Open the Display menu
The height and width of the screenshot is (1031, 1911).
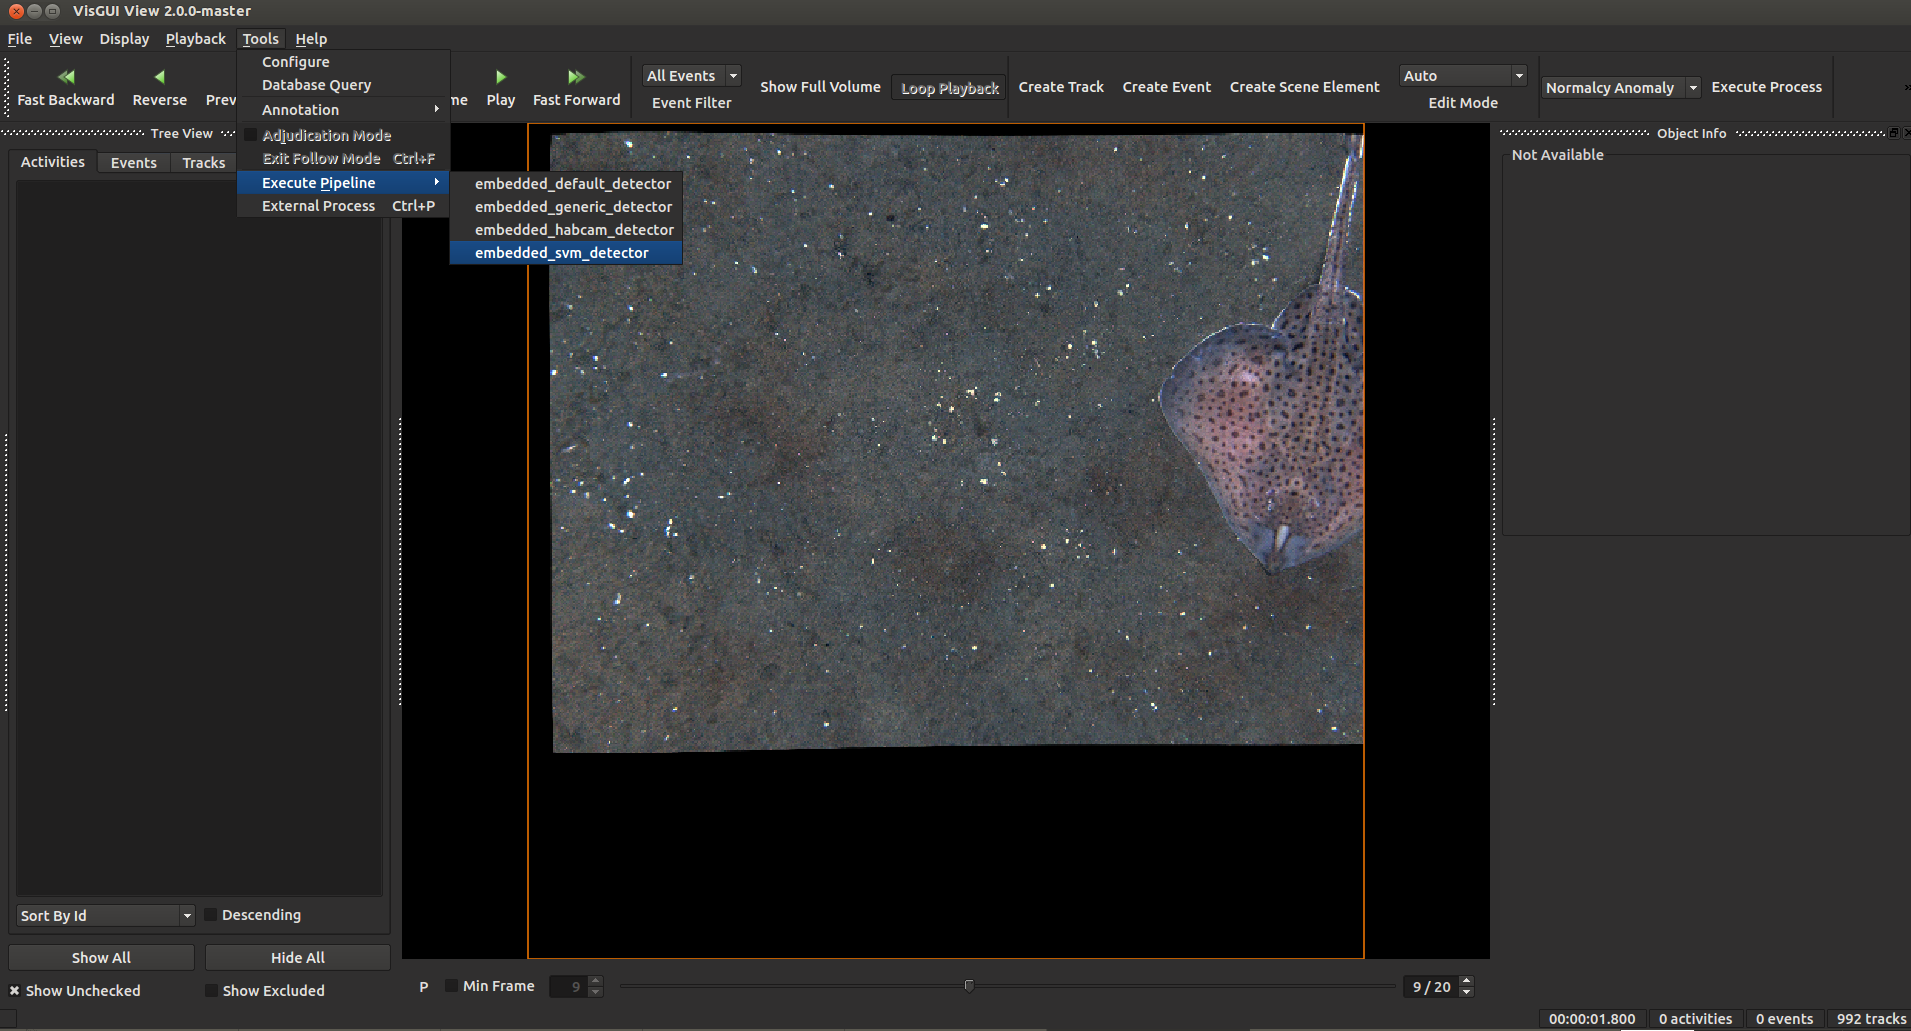pyautogui.click(x=124, y=39)
